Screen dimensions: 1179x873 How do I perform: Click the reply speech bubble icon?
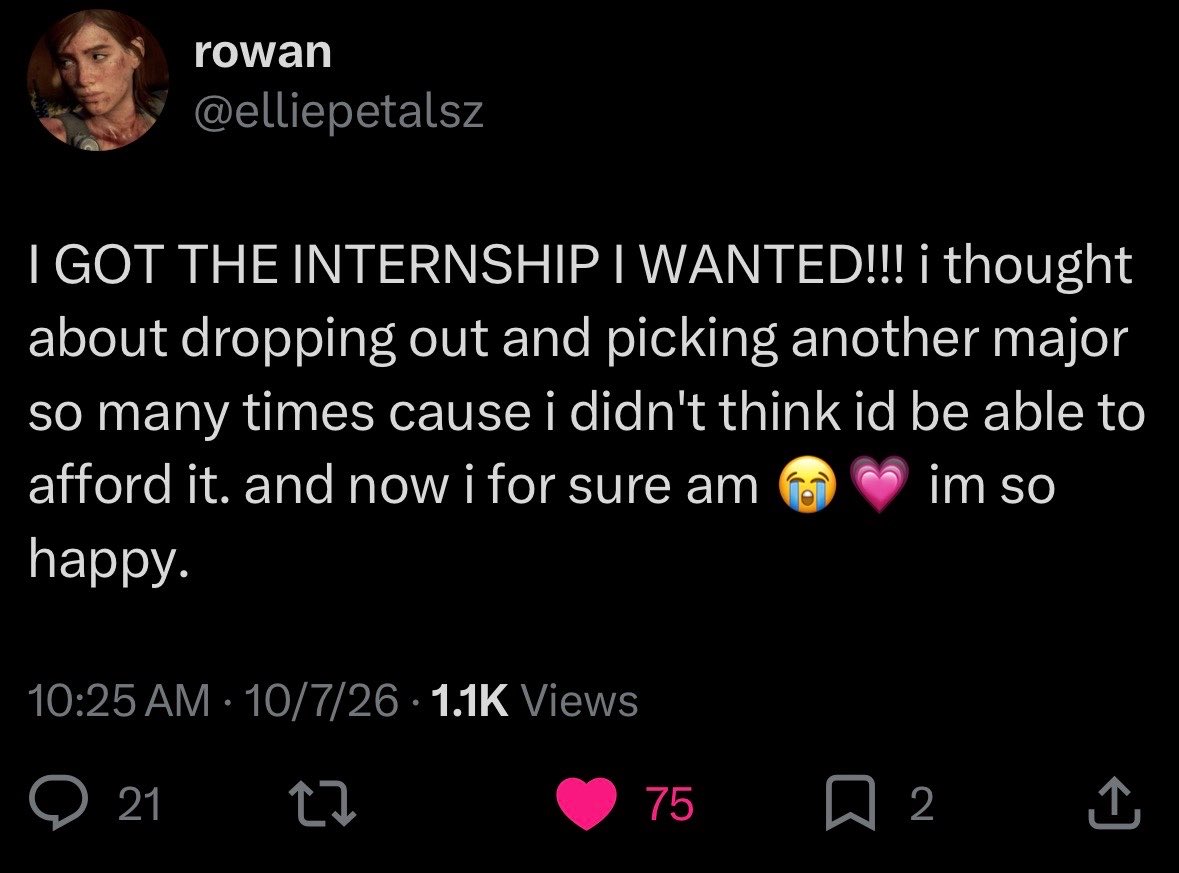pyautogui.click(x=58, y=802)
